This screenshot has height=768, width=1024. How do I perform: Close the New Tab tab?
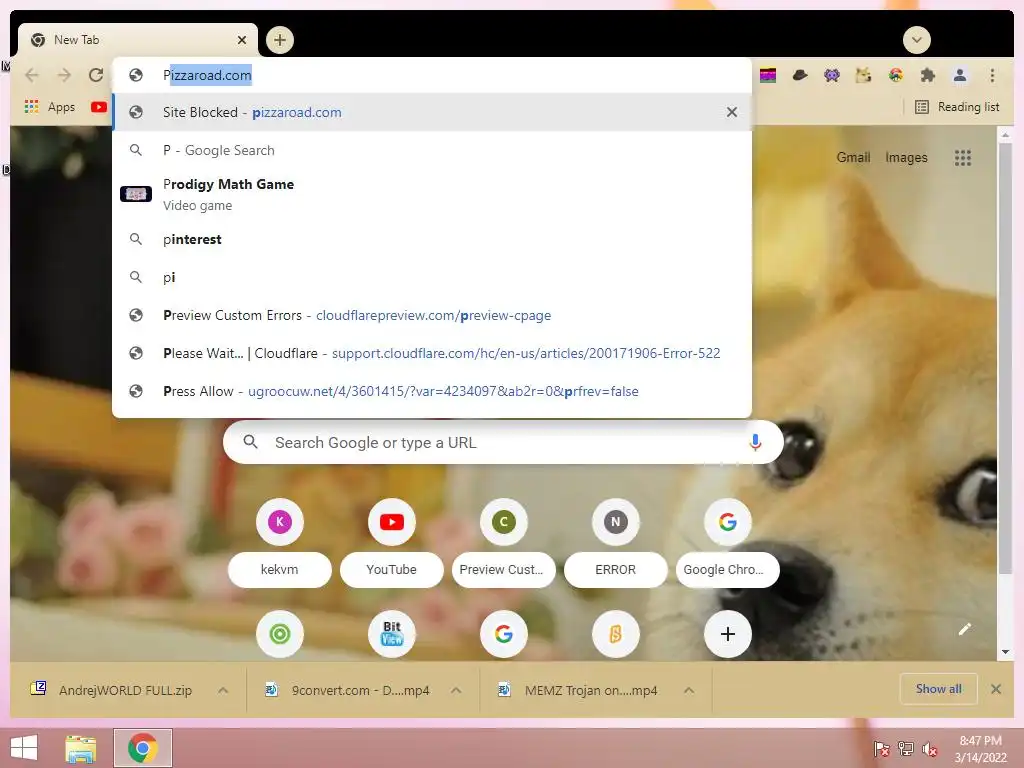tap(242, 40)
